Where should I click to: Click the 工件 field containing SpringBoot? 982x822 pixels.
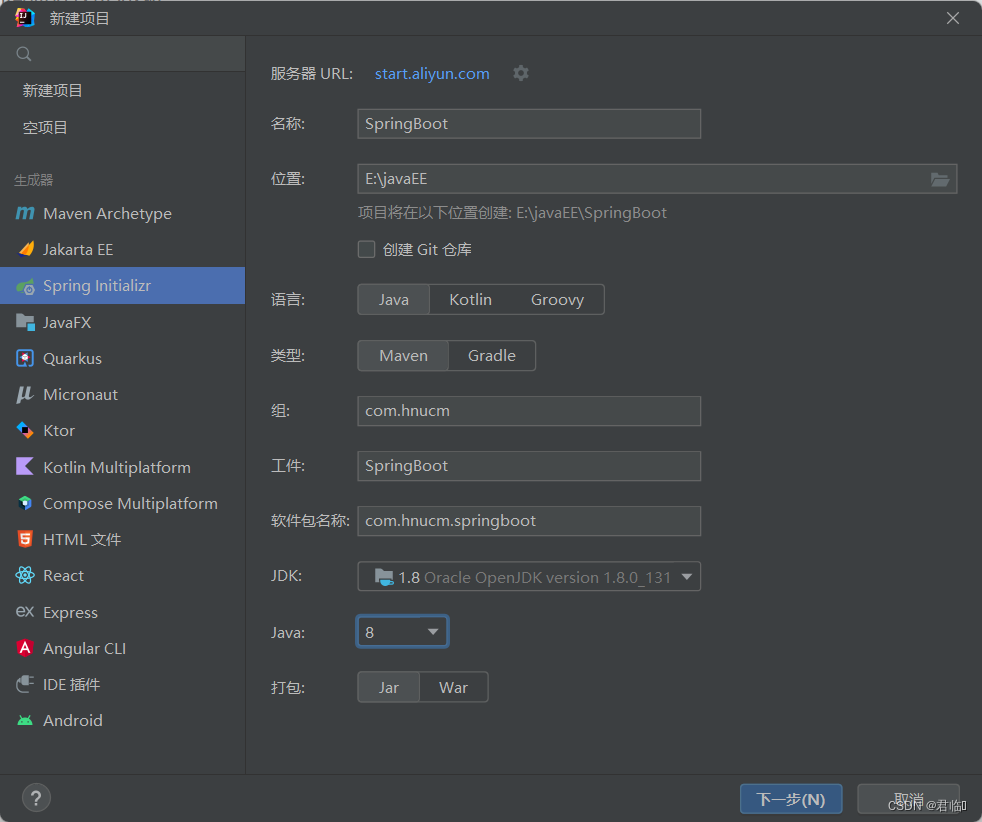529,466
